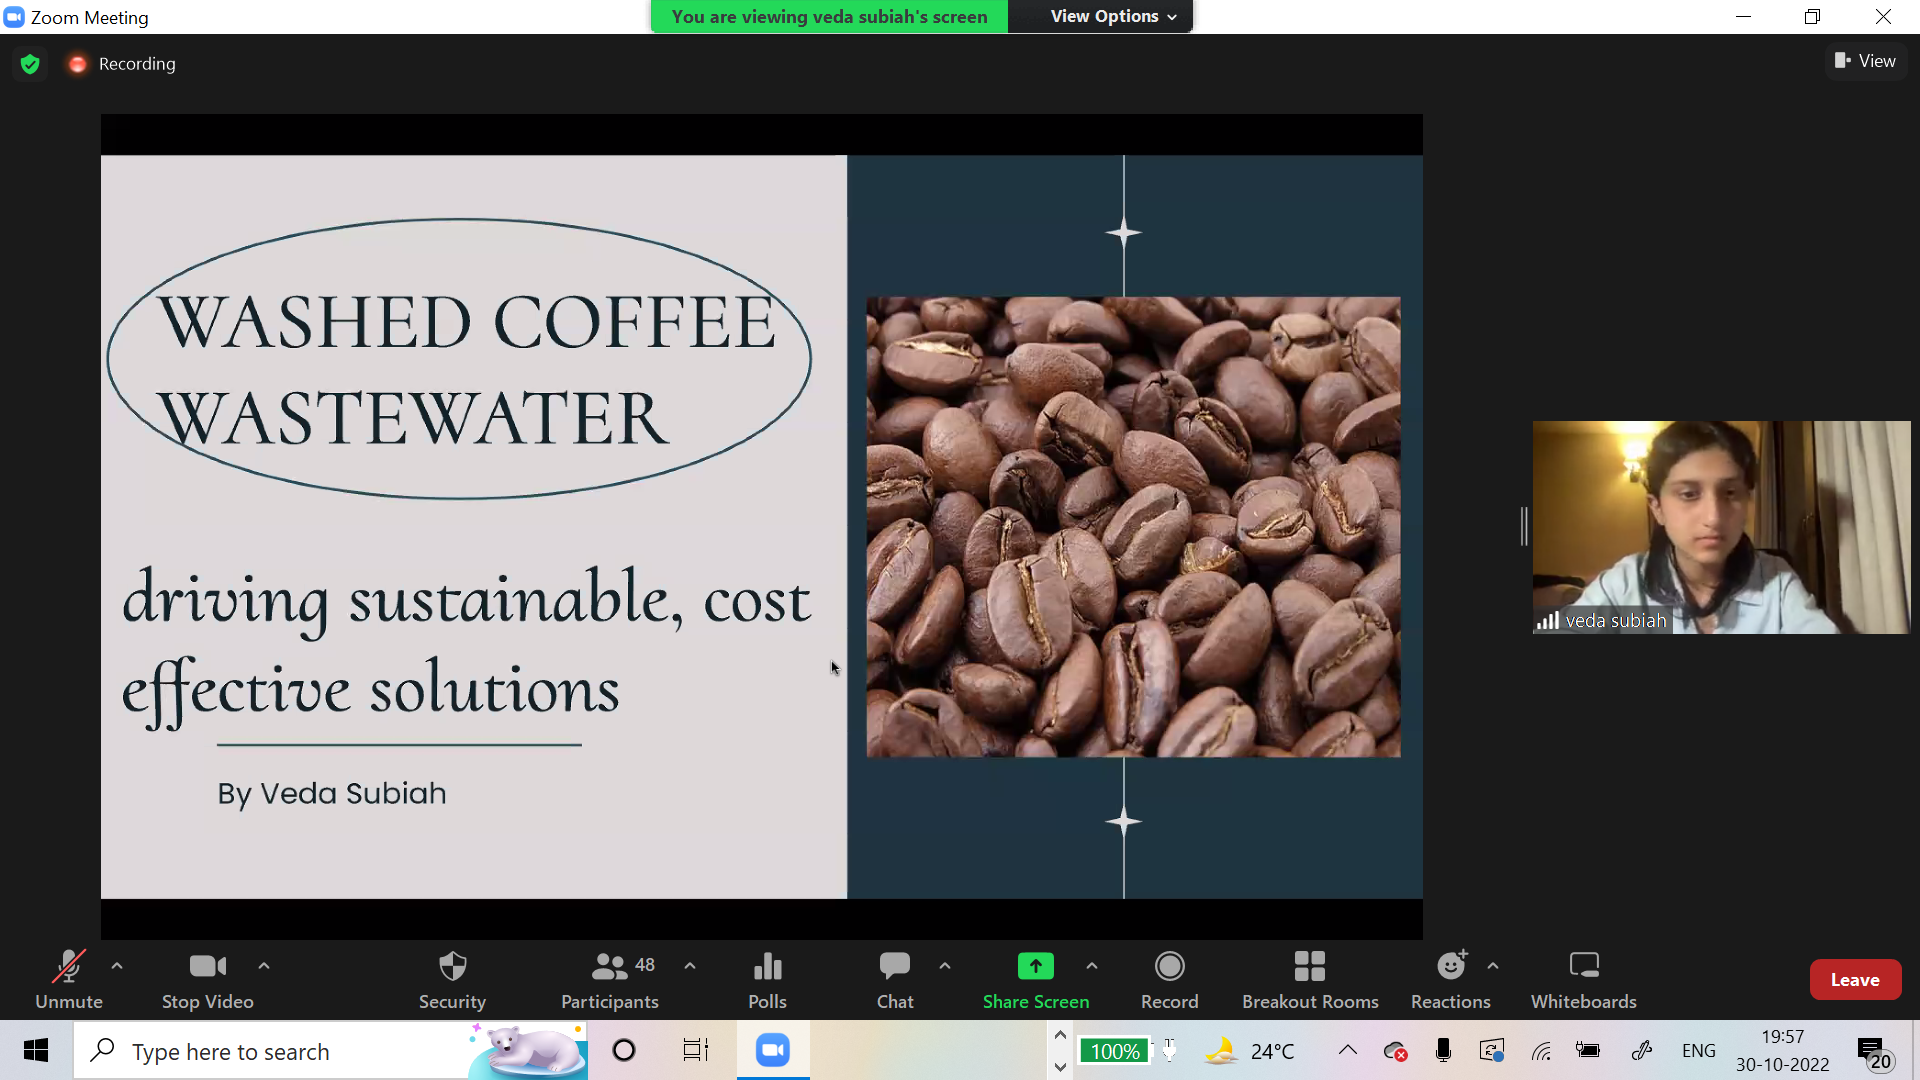Click the panel resize handle beside video
The width and height of the screenshot is (1920, 1080).
pos(1524,526)
